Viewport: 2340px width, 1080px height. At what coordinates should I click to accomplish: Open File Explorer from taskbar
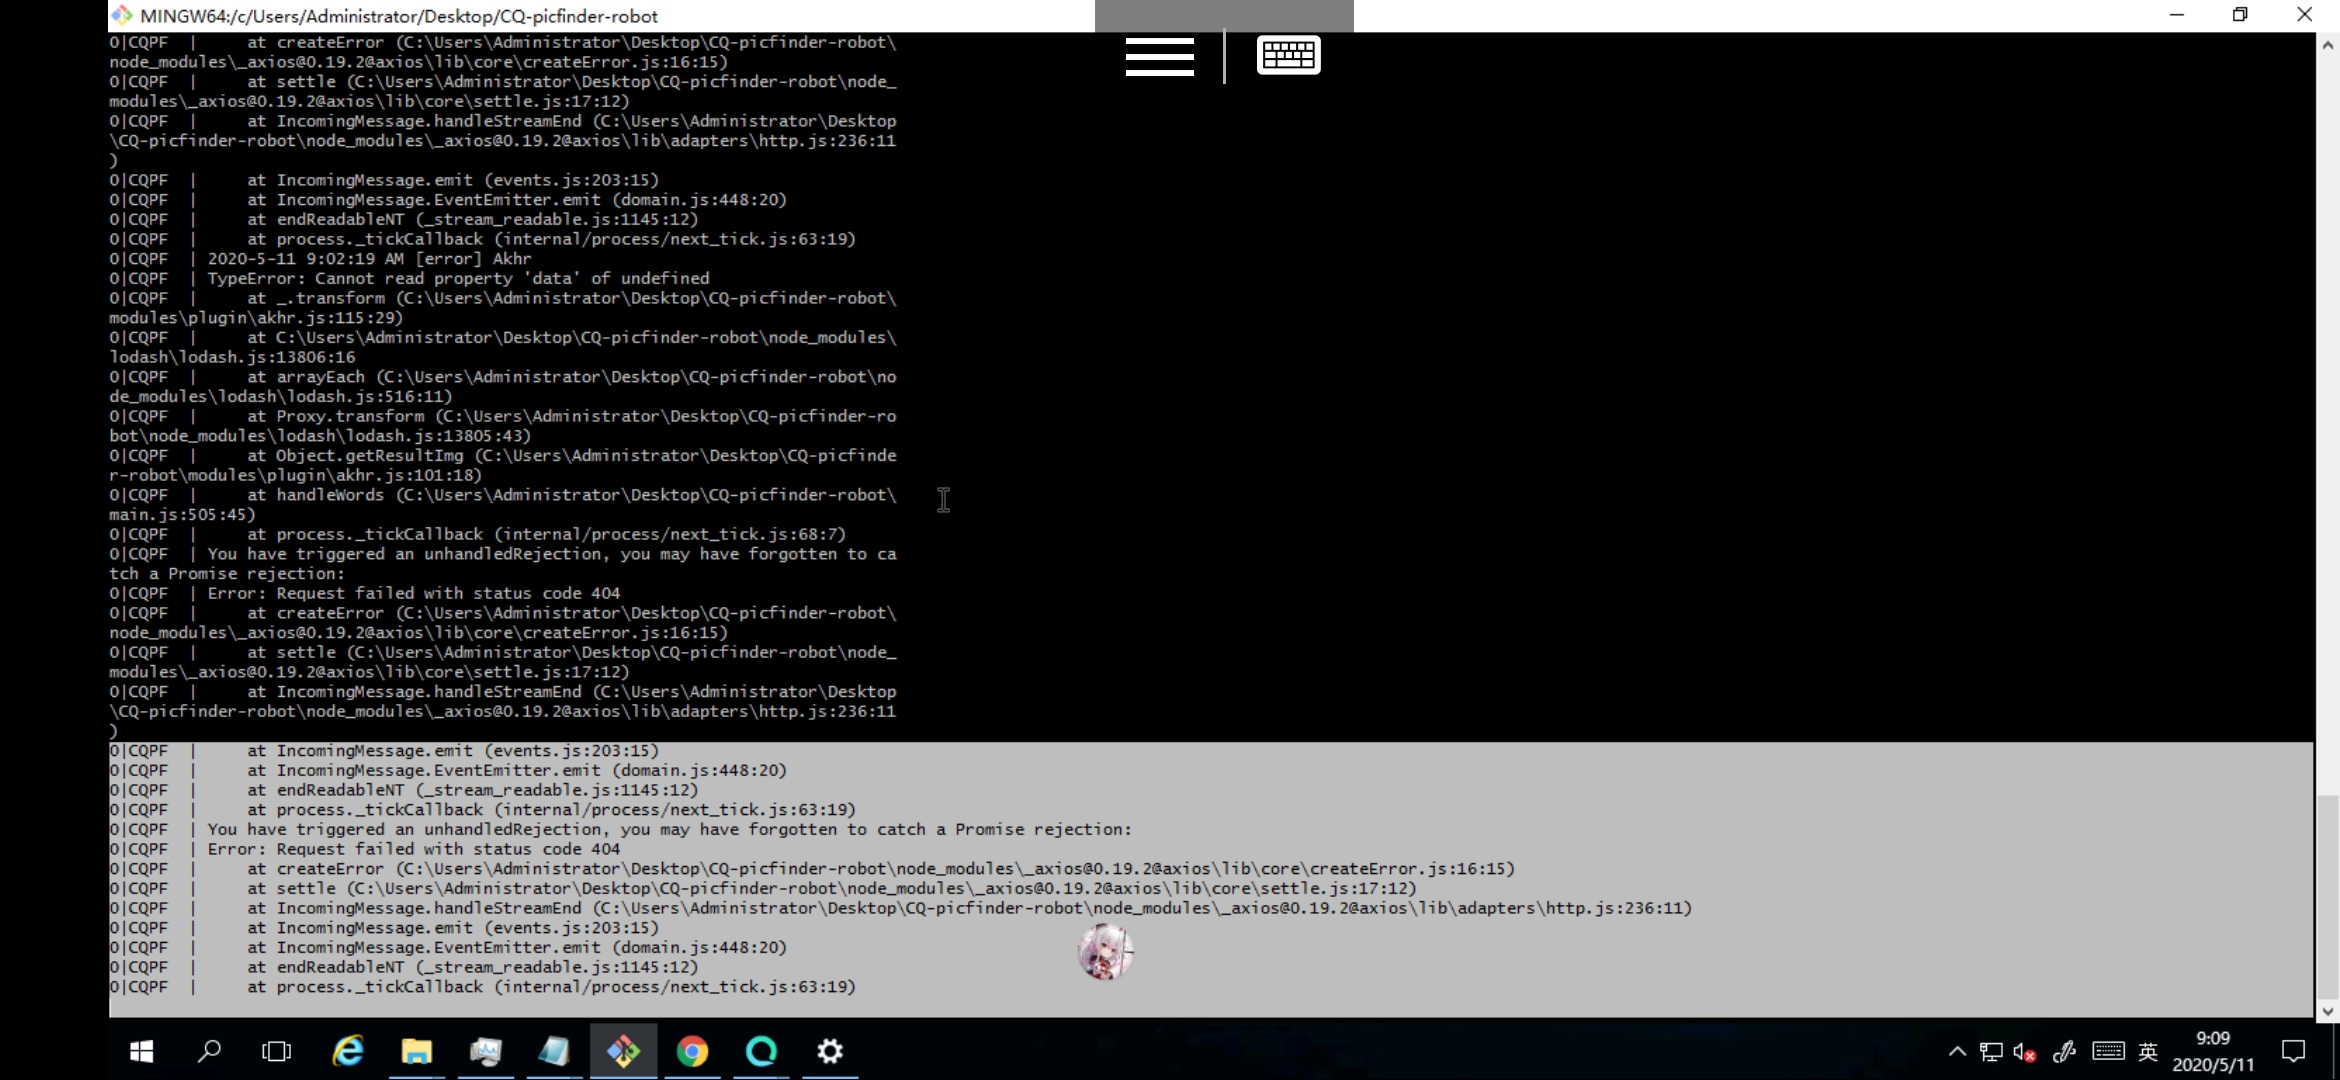pyautogui.click(x=417, y=1052)
